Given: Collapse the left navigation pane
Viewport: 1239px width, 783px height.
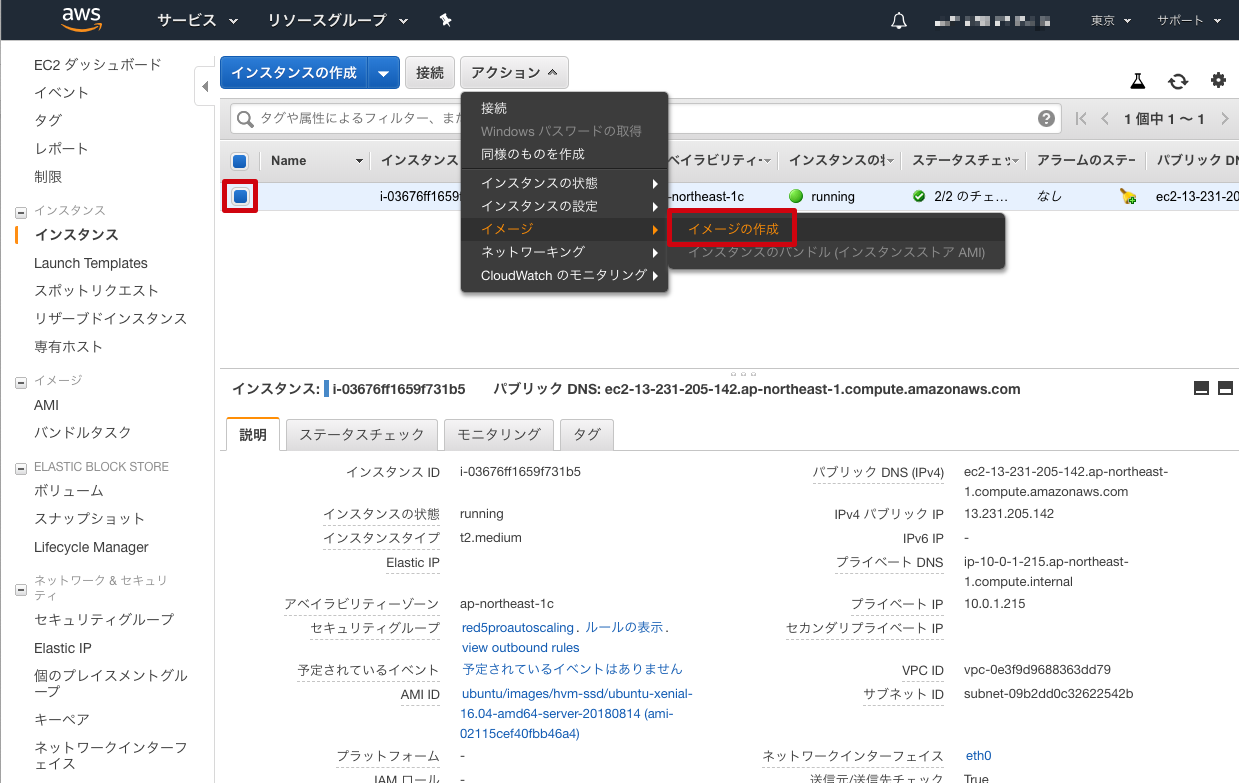Looking at the screenshot, I should click(205, 86).
